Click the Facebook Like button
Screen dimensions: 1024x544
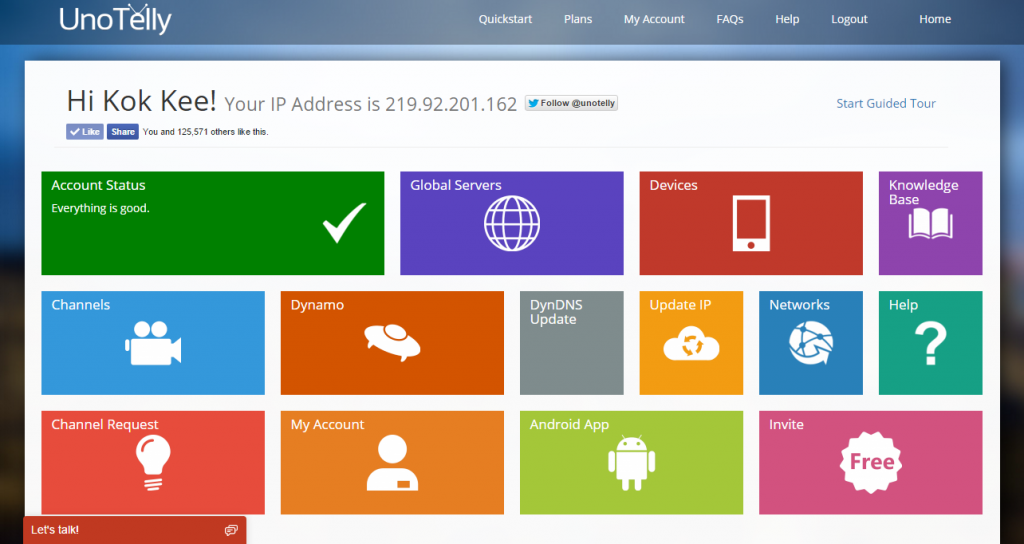[x=85, y=132]
